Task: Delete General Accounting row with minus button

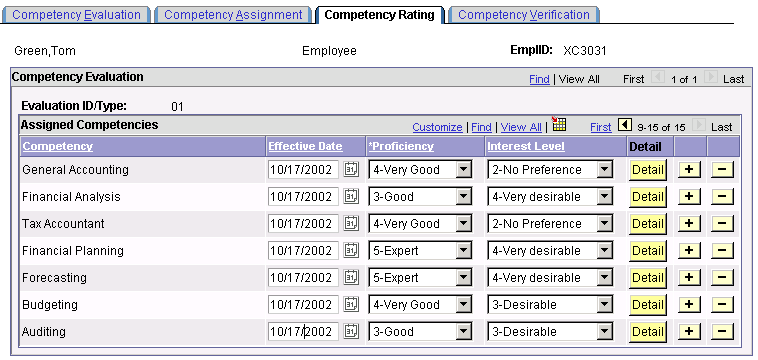Action: pyautogui.click(x=722, y=170)
